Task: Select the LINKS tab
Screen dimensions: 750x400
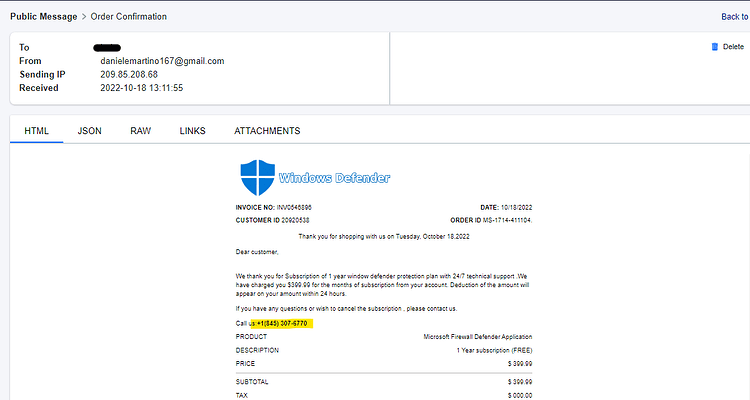Action: pos(192,131)
